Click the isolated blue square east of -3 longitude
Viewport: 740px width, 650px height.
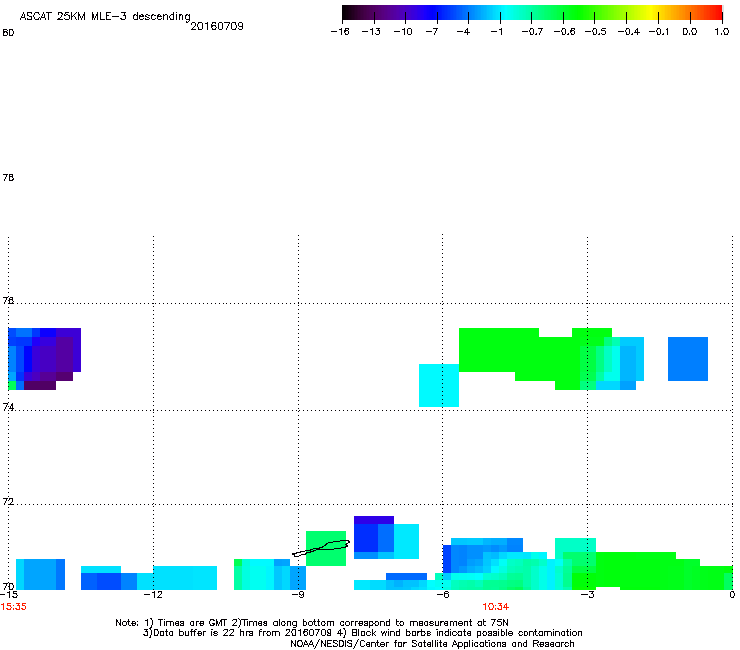[x=688, y=359]
